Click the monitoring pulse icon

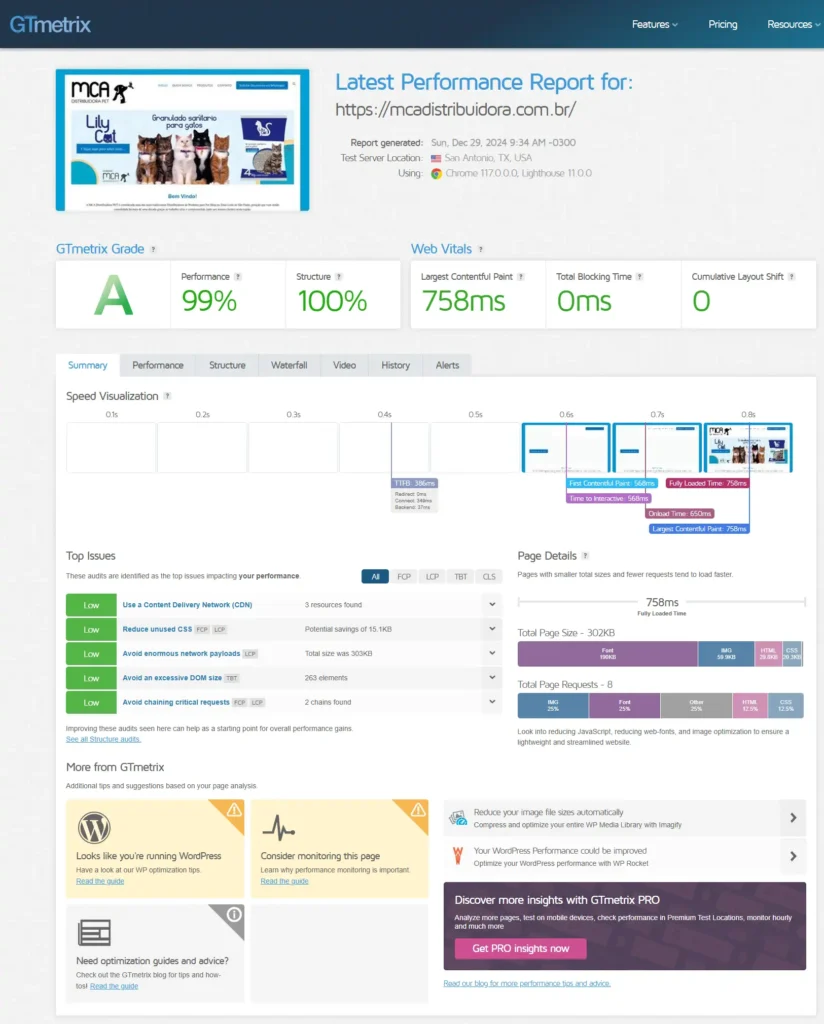coord(278,827)
